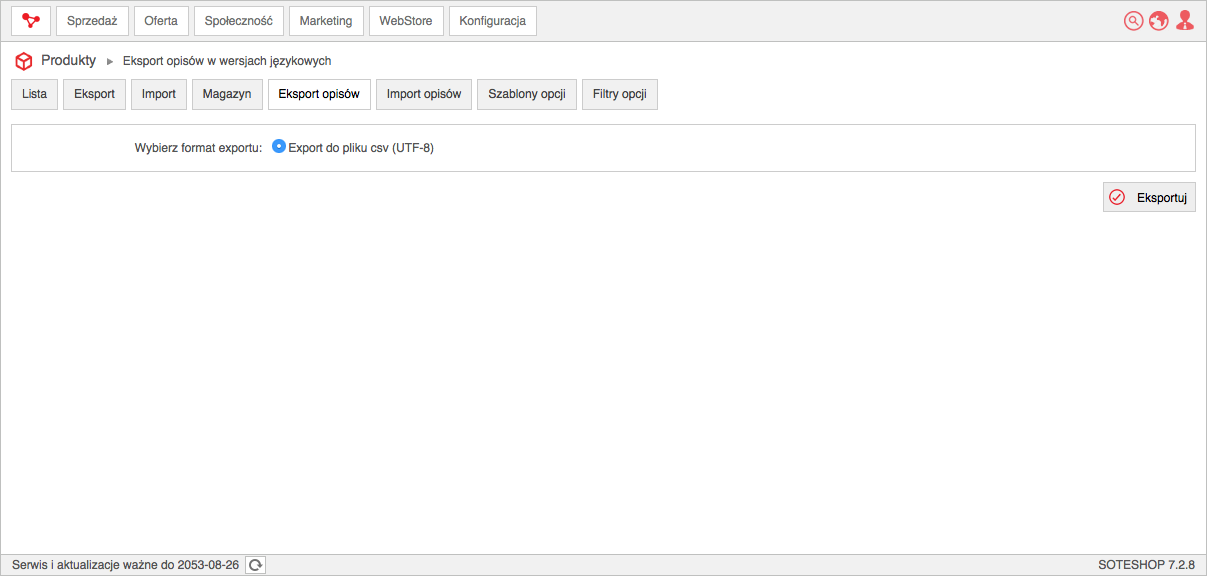Click the red Produkty cube icon
The width and height of the screenshot is (1207, 576).
pos(24,61)
